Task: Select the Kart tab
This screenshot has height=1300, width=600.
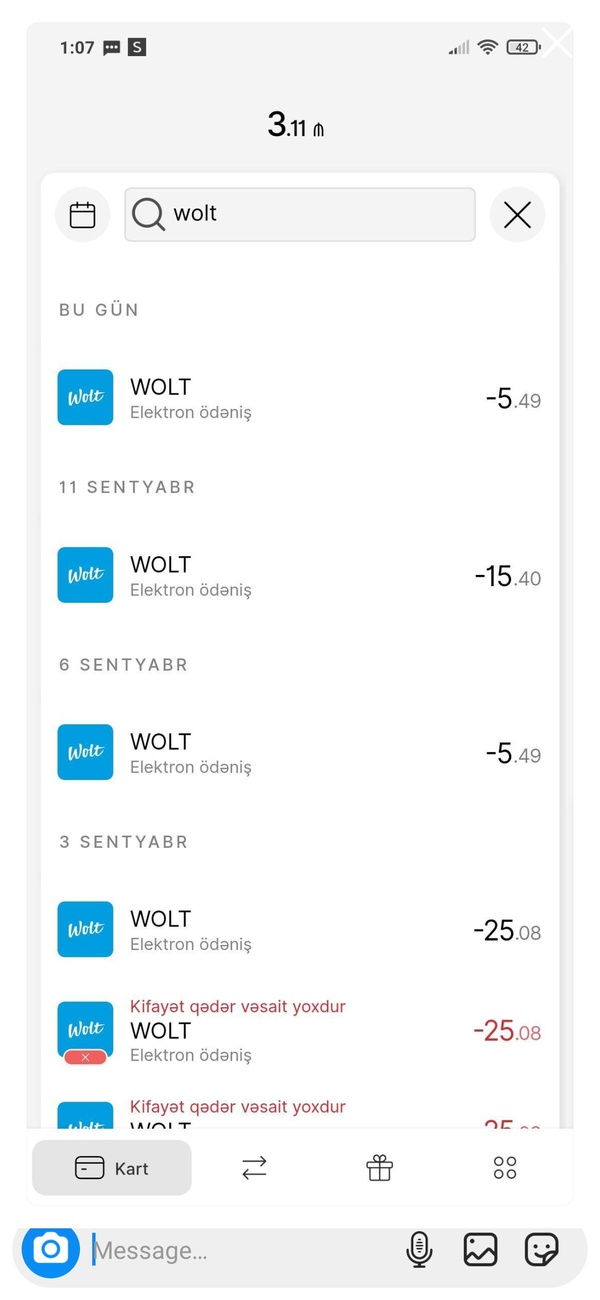Action: [112, 1168]
